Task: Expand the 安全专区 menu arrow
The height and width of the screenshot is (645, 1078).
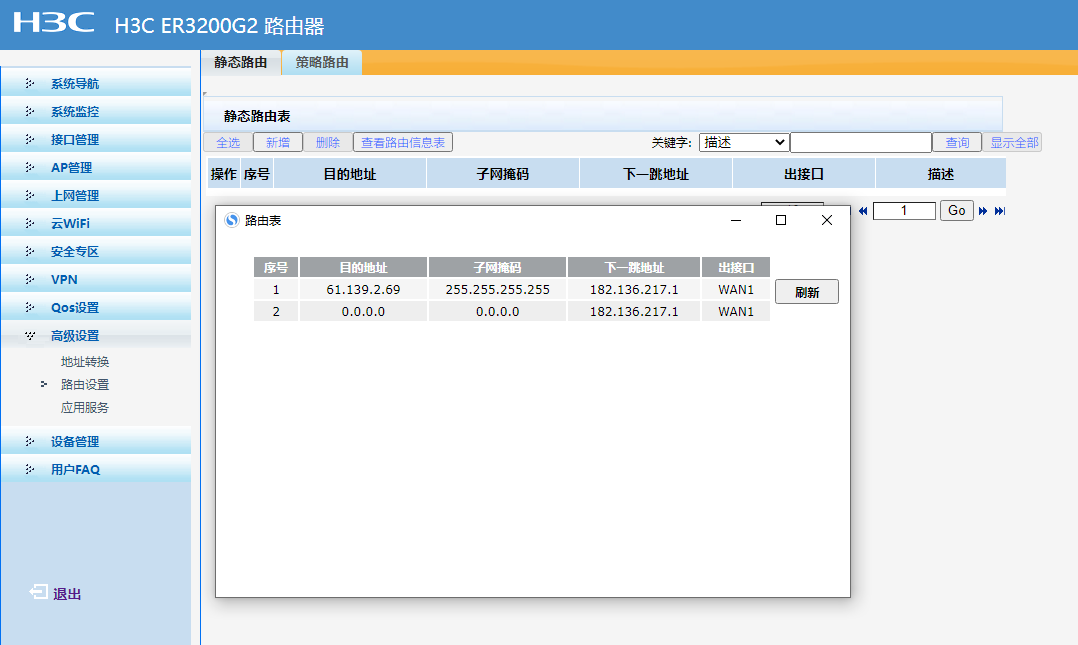Action: click(x=30, y=252)
